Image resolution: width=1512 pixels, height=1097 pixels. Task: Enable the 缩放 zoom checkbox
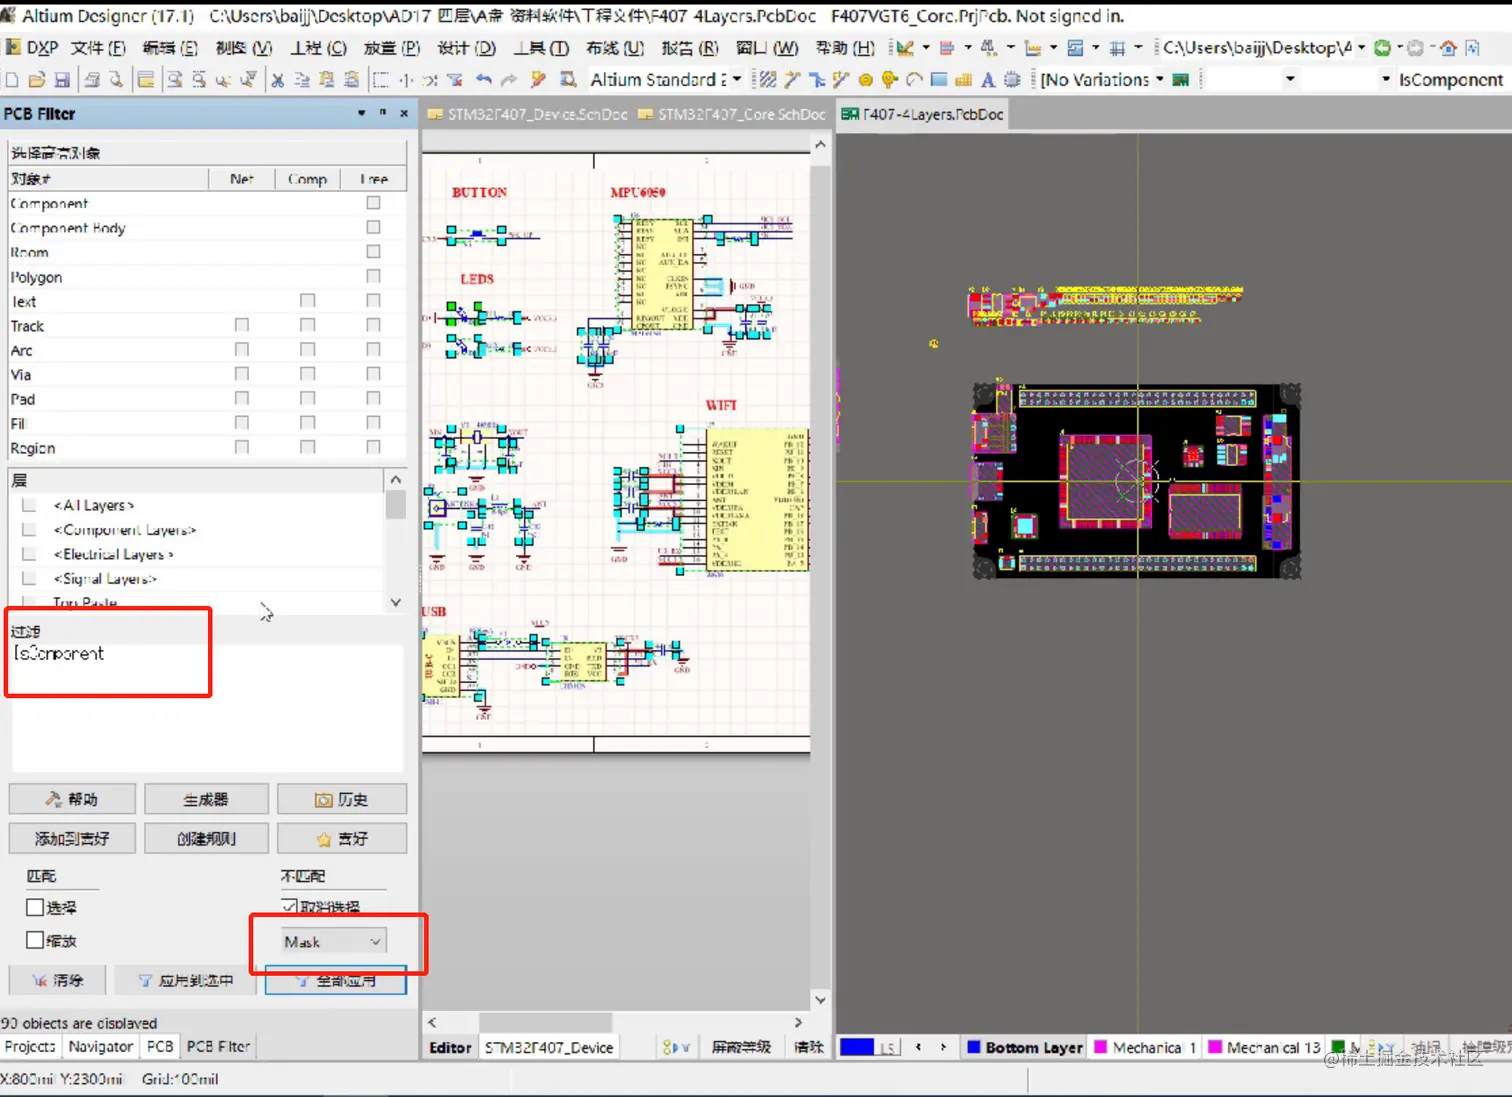click(x=35, y=940)
